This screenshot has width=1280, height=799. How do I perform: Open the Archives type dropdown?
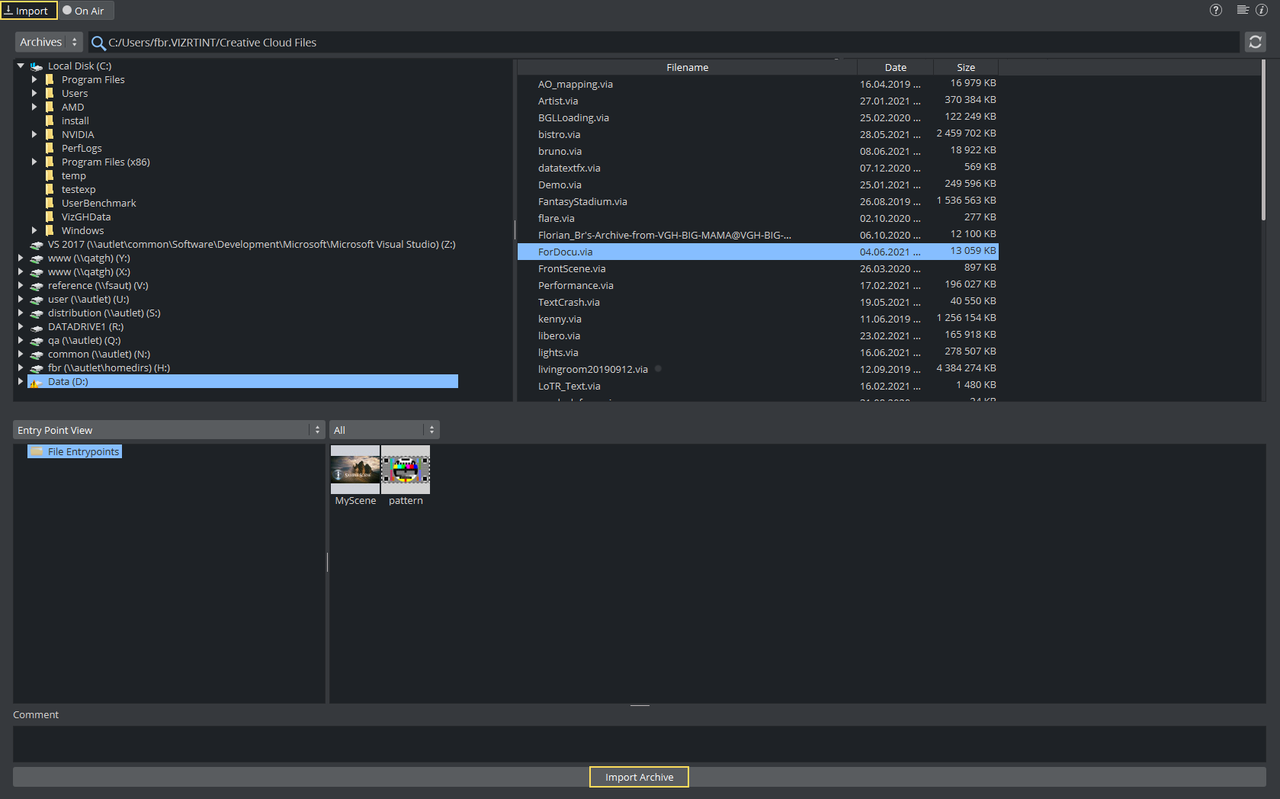[x=49, y=42]
